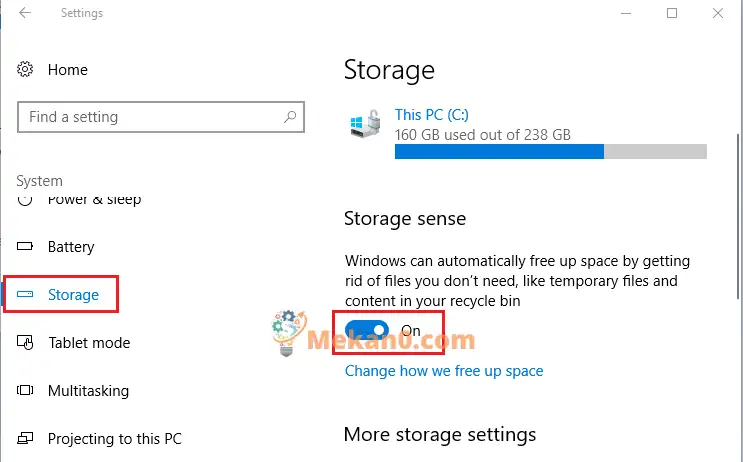Turn off the Storage sense toggle
This screenshot has width=743, height=462.
(x=367, y=330)
